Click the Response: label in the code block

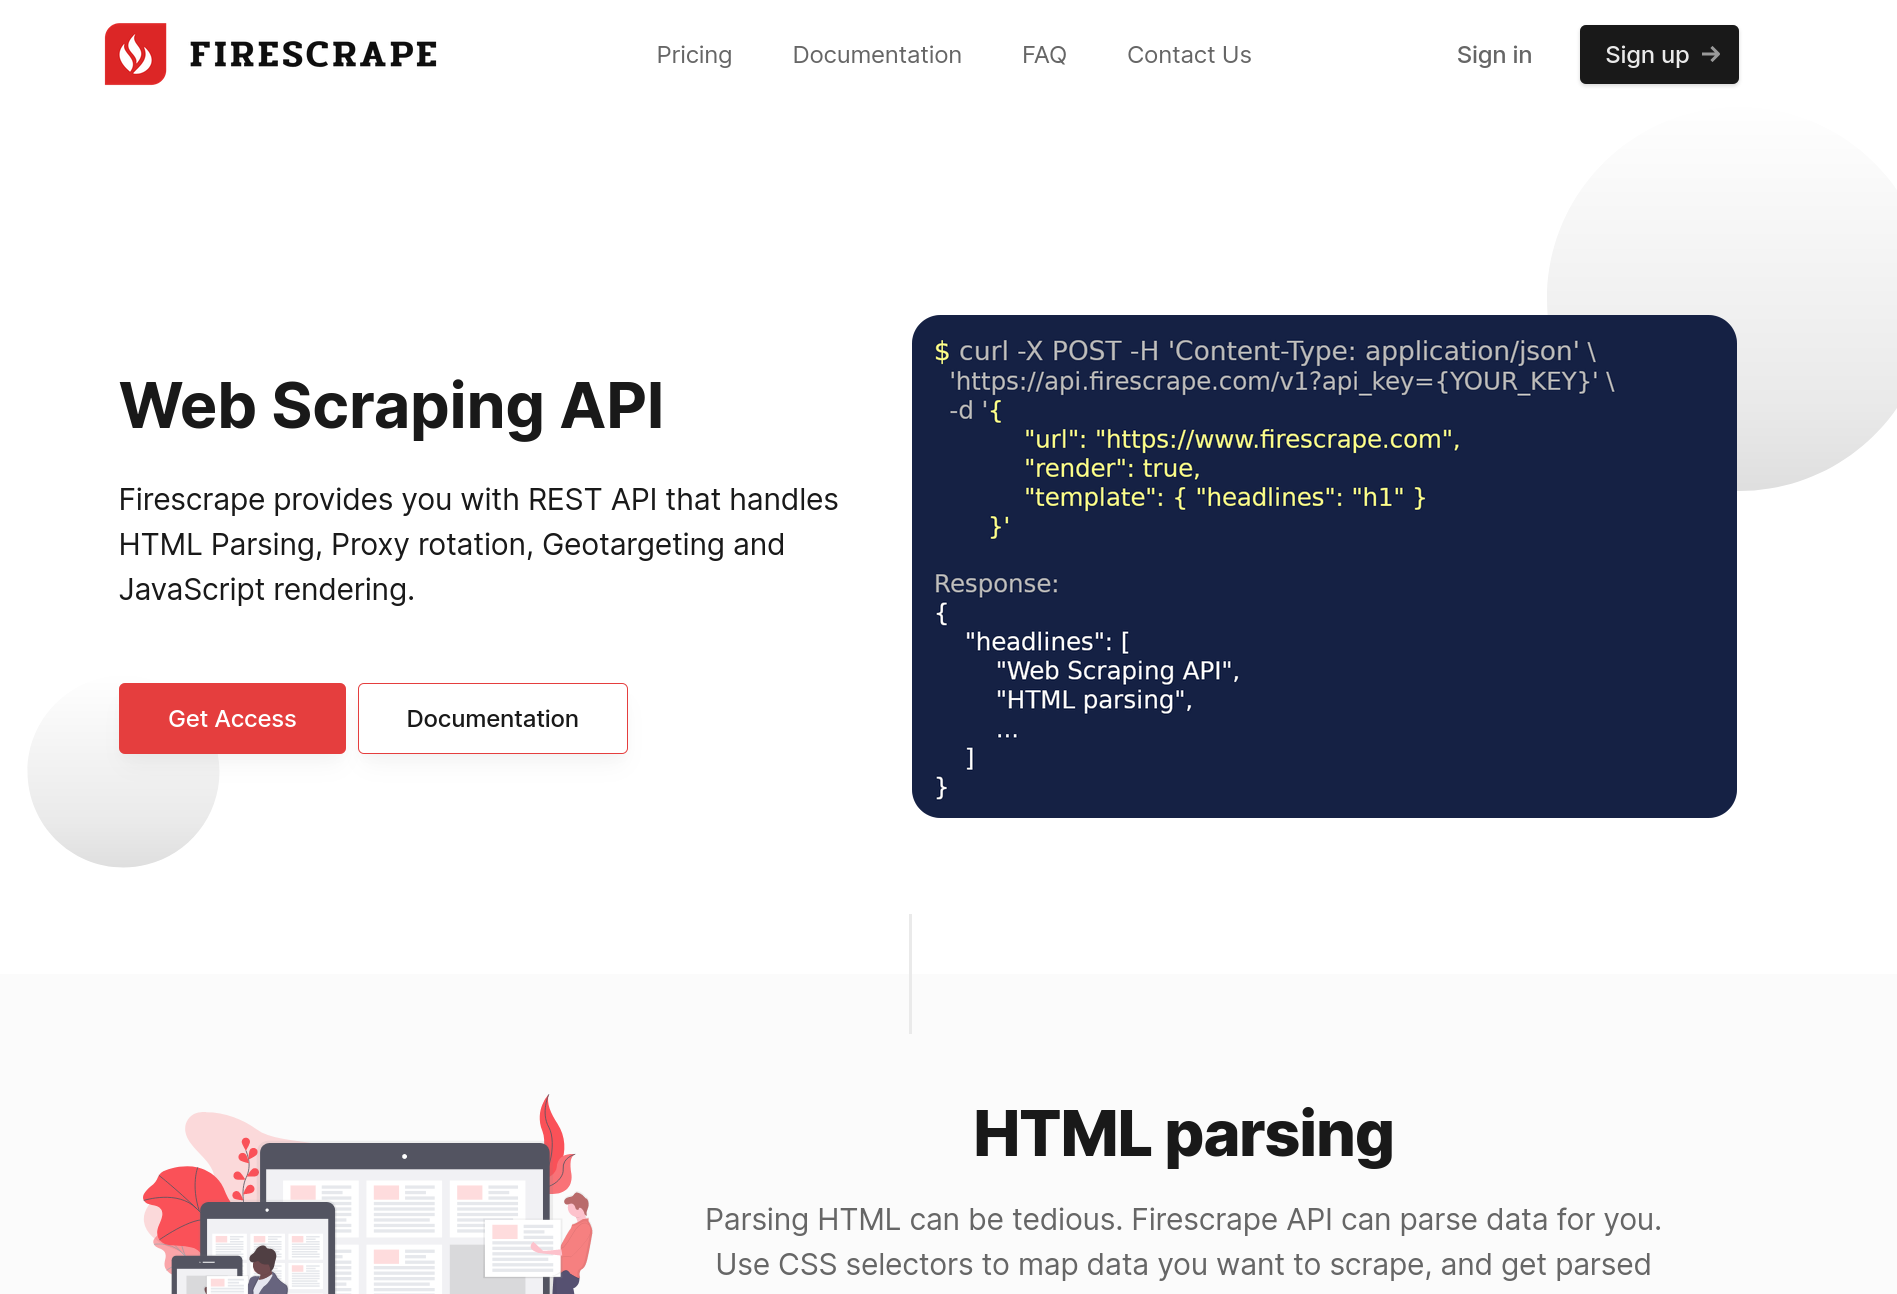coord(996,584)
